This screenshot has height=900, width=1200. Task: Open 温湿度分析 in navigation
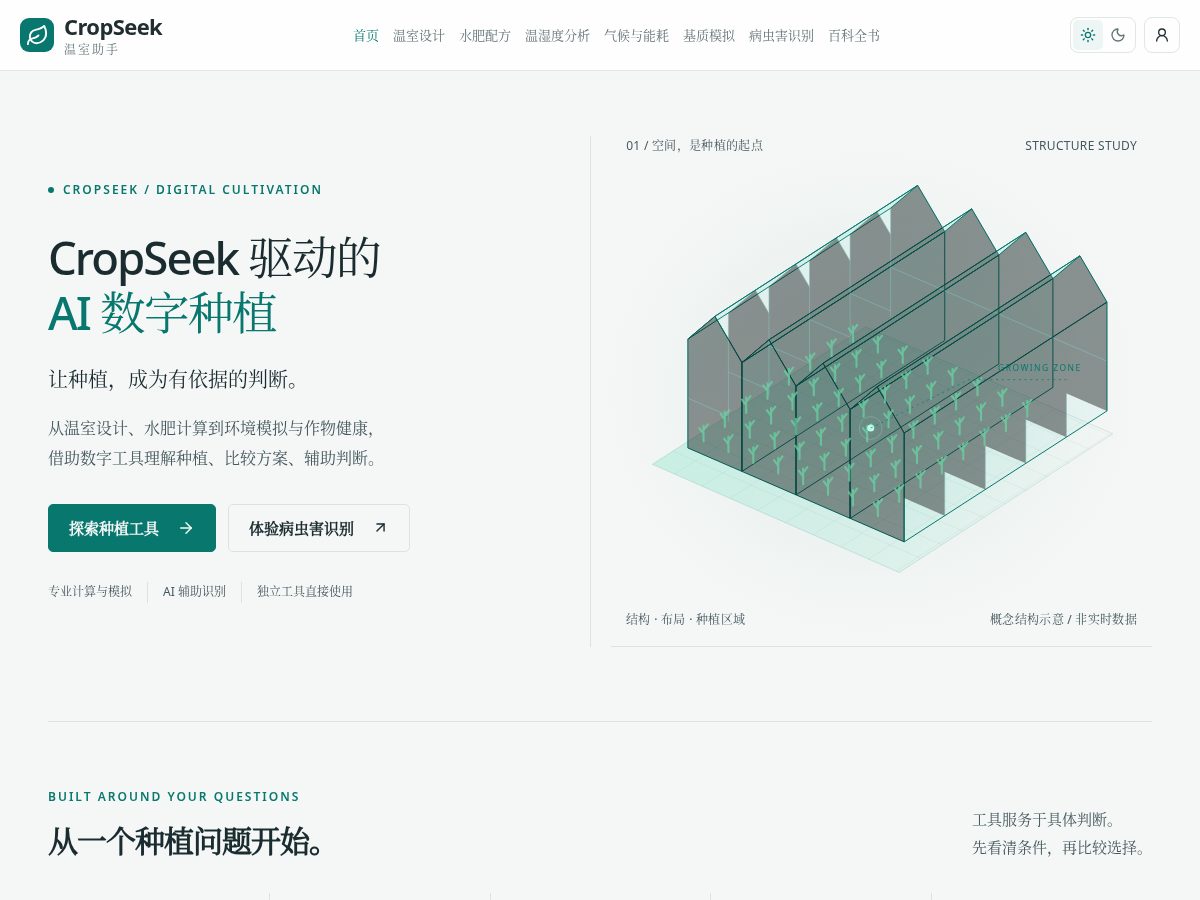[x=557, y=36]
